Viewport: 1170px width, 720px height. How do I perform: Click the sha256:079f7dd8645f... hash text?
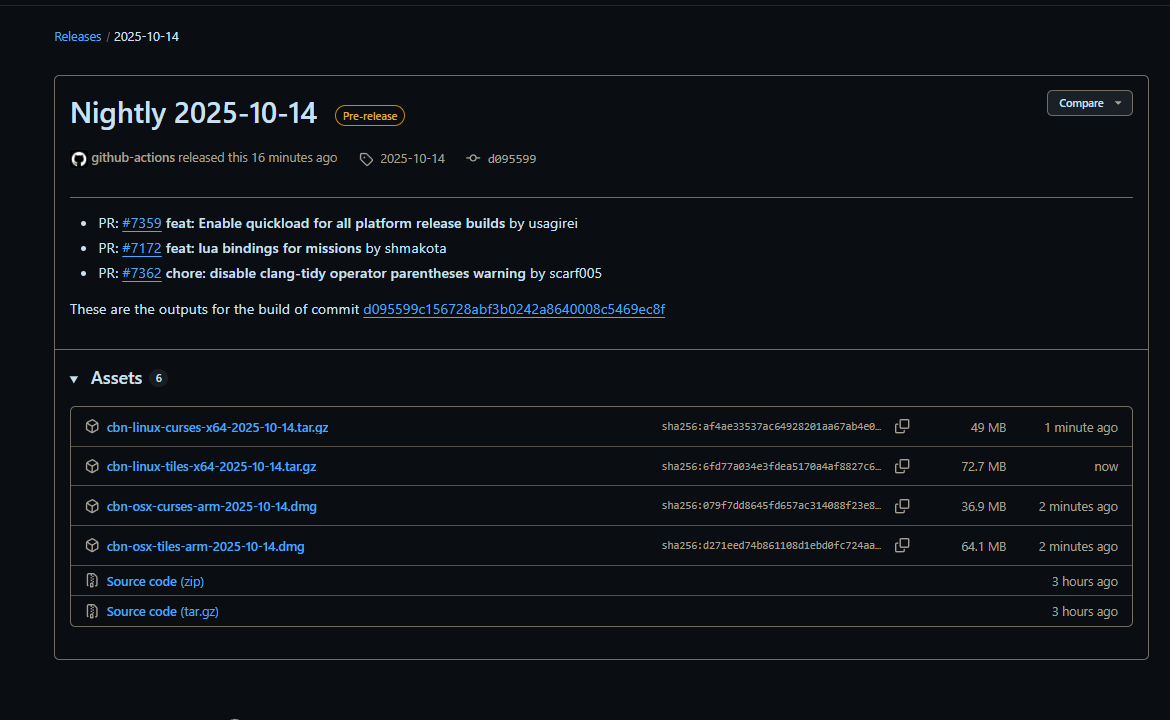click(771, 506)
